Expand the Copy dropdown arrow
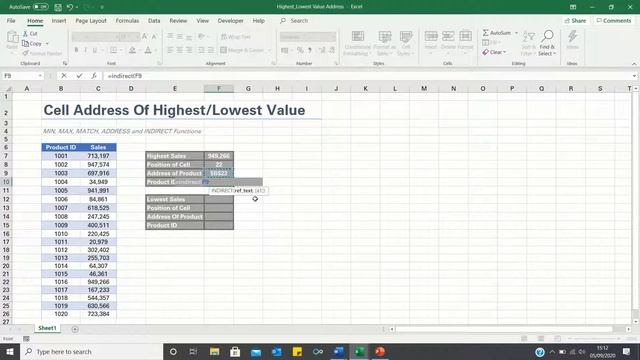The height and width of the screenshot is (360, 640). 47,43
